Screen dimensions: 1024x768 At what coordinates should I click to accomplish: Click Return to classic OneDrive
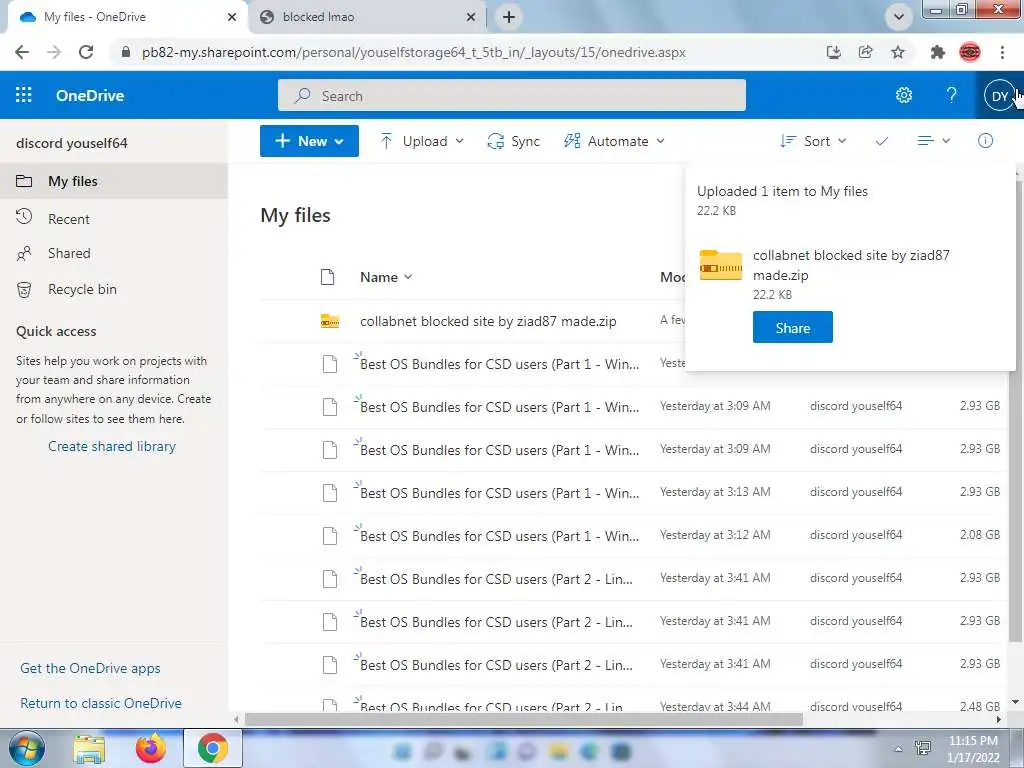[101, 703]
